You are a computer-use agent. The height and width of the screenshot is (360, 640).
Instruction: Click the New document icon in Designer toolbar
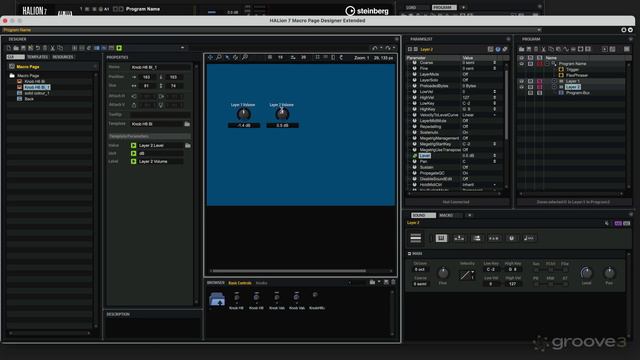(x=9, y=48)
